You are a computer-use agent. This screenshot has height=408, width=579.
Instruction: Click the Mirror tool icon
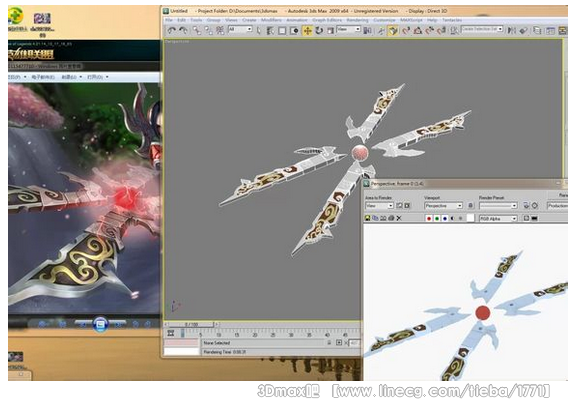click(x=511, y=31)
